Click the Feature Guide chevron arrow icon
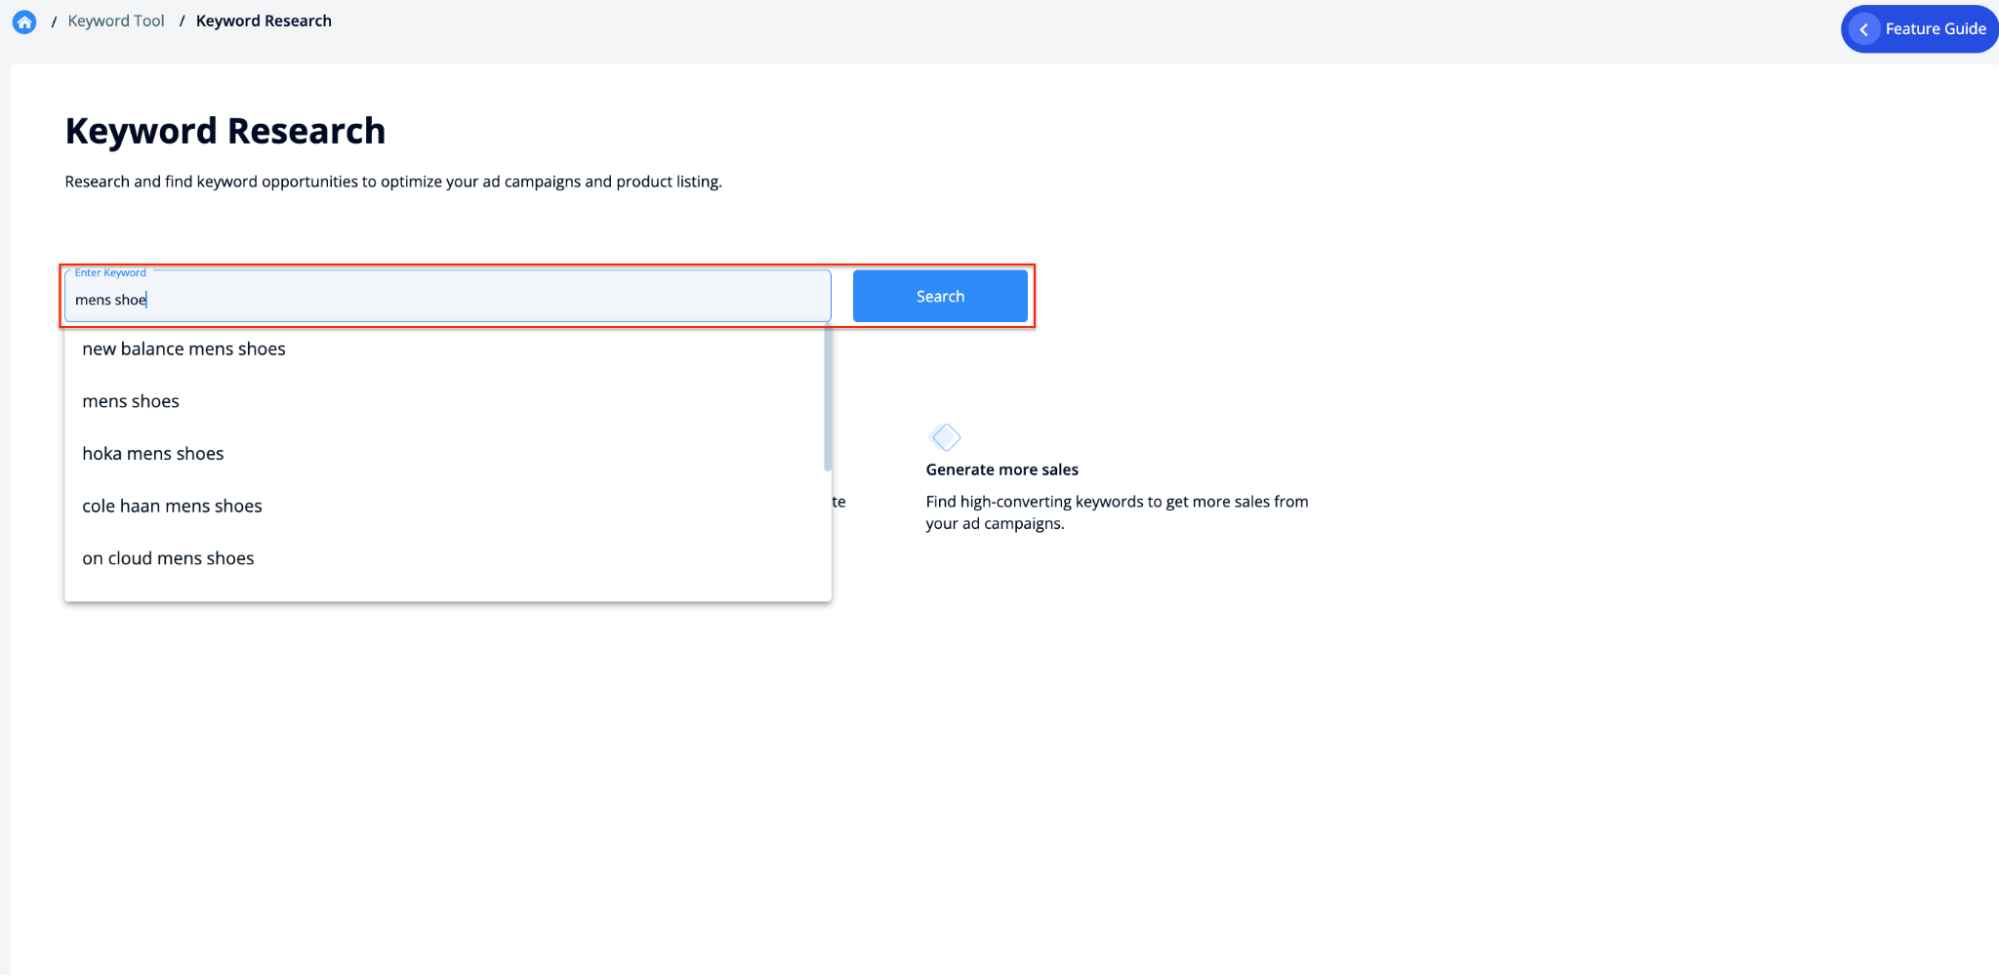Screen dimensions: 1999x976 tap(1864, 29)
